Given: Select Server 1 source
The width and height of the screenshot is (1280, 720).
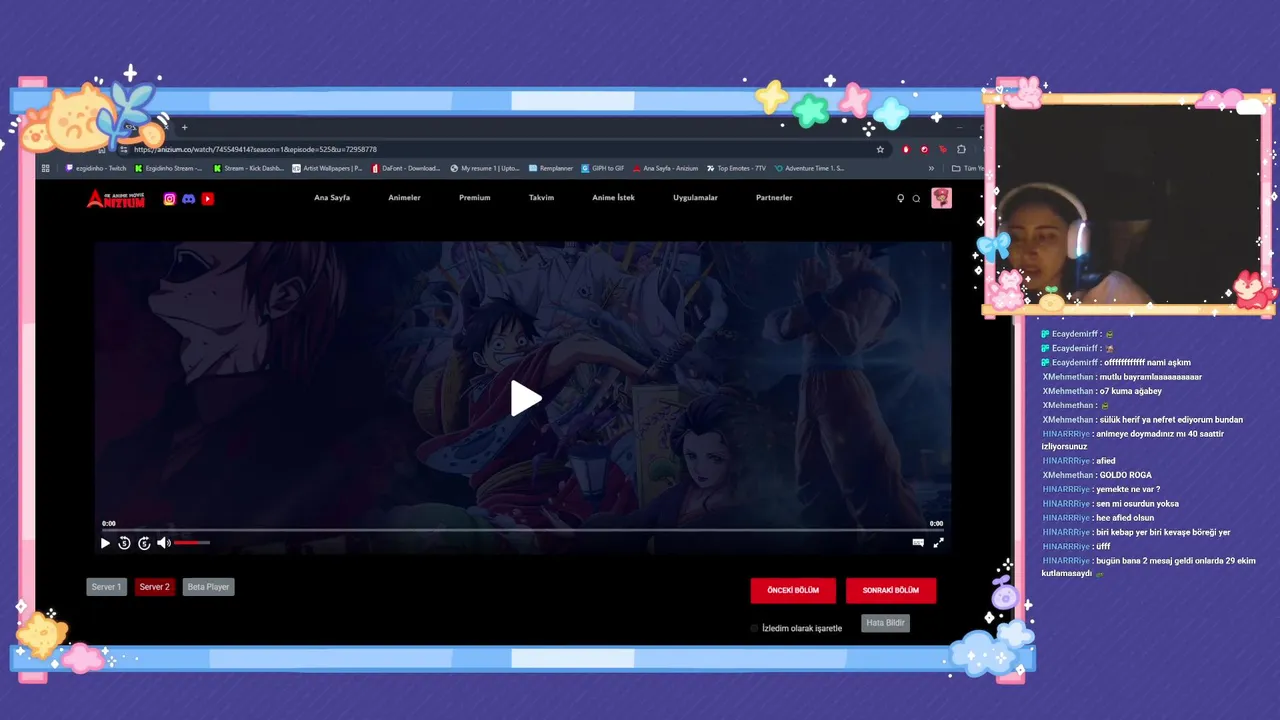Looking at the screenshot, I should pos(106,587).
